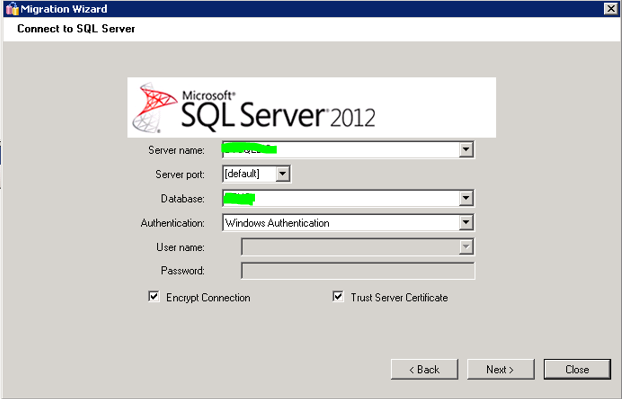Click the 'Encrypt Connection' label text
The height and width of the screenshot is (399, 626).
pyautogui.click(x=208, y=298)
